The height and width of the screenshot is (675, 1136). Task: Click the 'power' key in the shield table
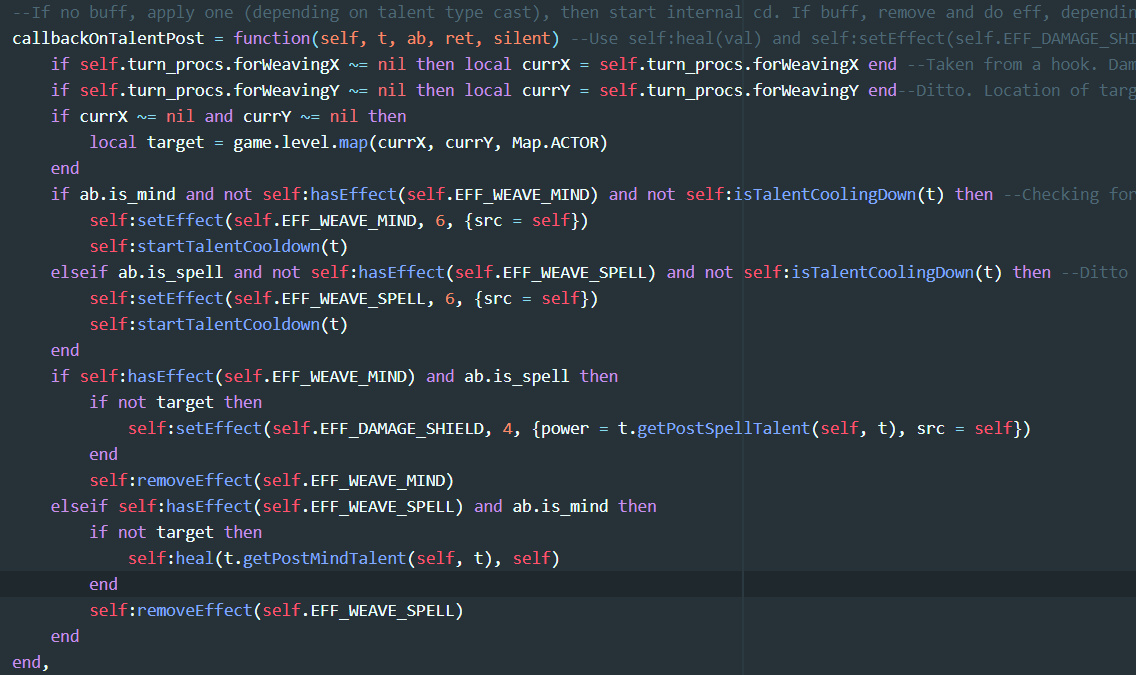coord(565,429)
